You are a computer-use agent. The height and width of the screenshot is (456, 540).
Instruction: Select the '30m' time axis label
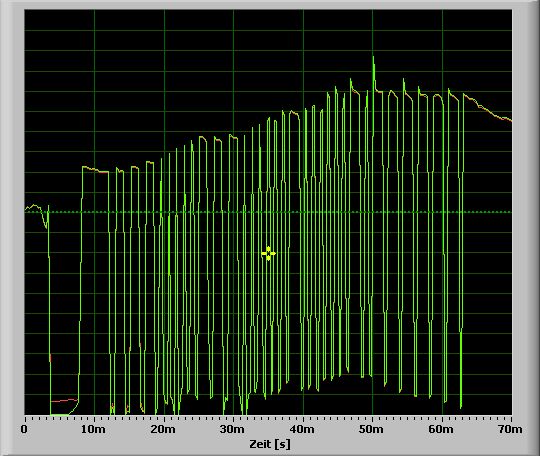232,429
